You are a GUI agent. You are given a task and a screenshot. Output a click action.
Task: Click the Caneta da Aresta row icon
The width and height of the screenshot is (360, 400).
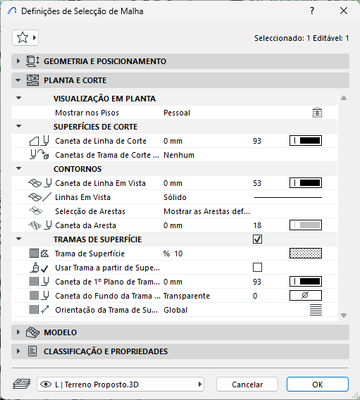click(x=40, y=225)
